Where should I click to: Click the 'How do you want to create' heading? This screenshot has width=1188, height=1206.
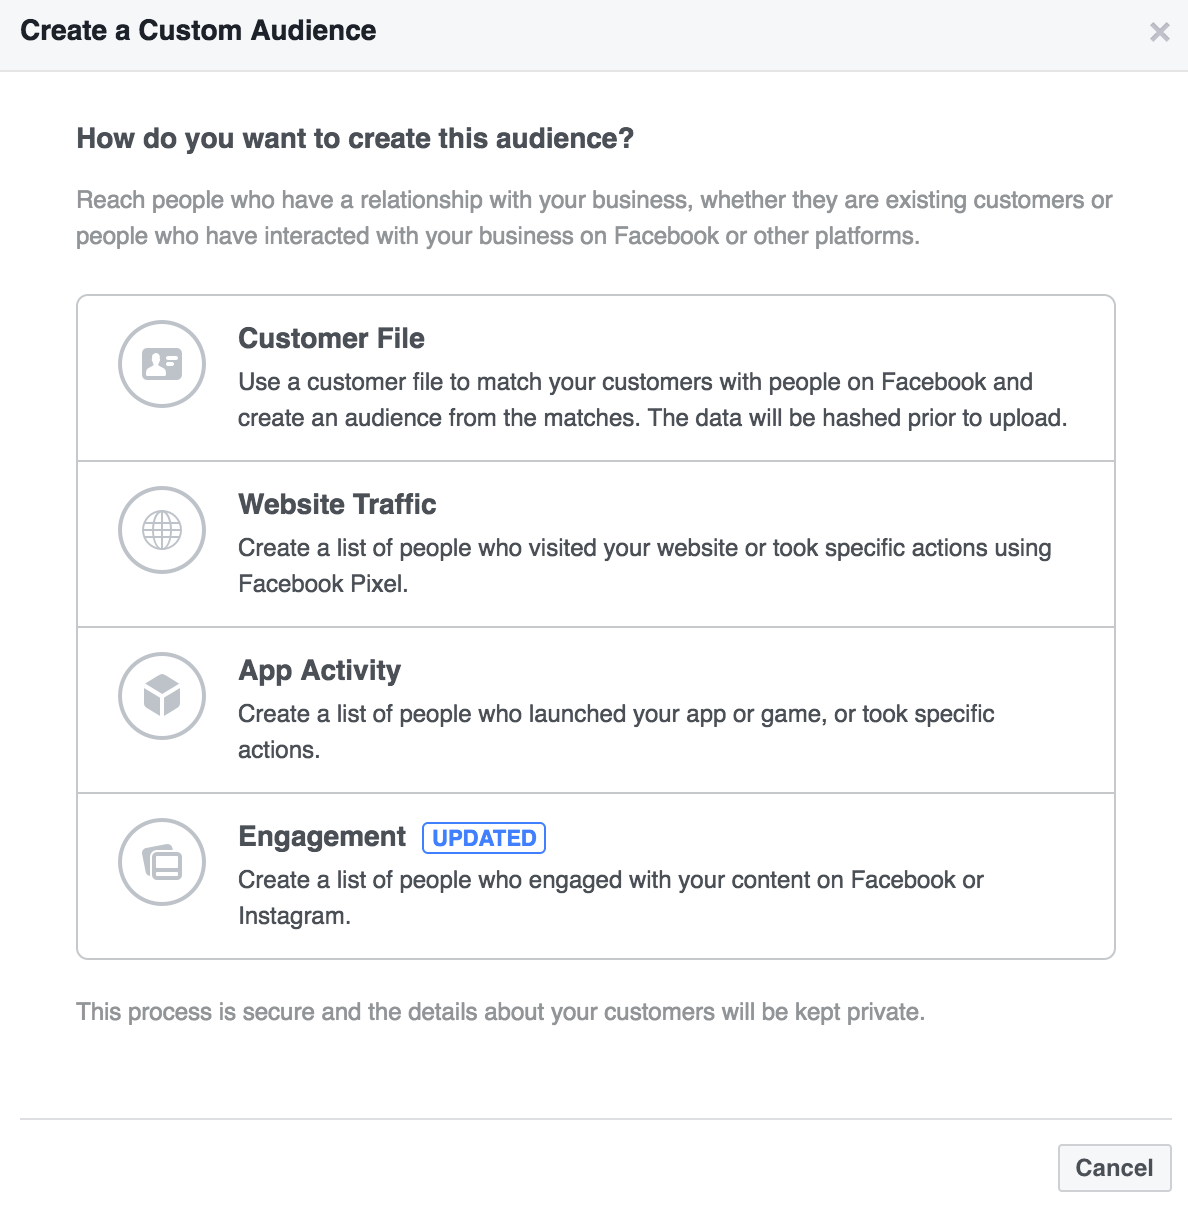(x=355, y=139)
